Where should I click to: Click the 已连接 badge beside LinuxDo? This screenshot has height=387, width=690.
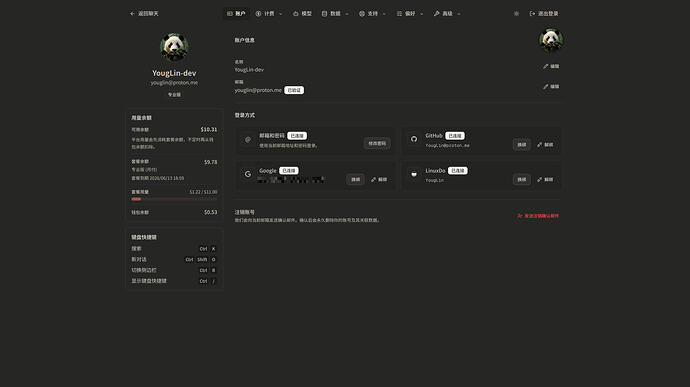(458, 170)
